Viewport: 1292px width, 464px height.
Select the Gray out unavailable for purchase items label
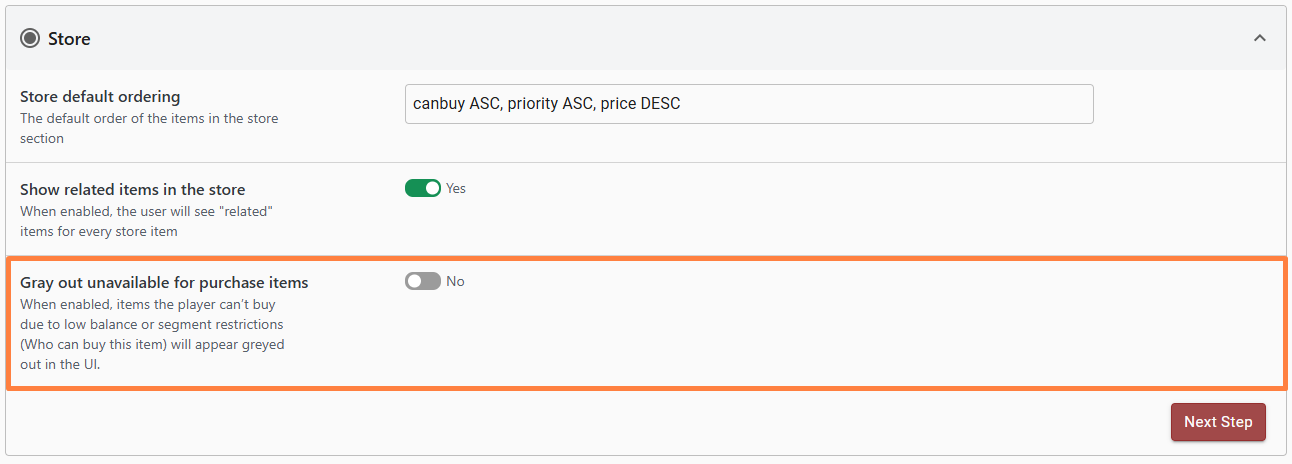pos(164,283)
